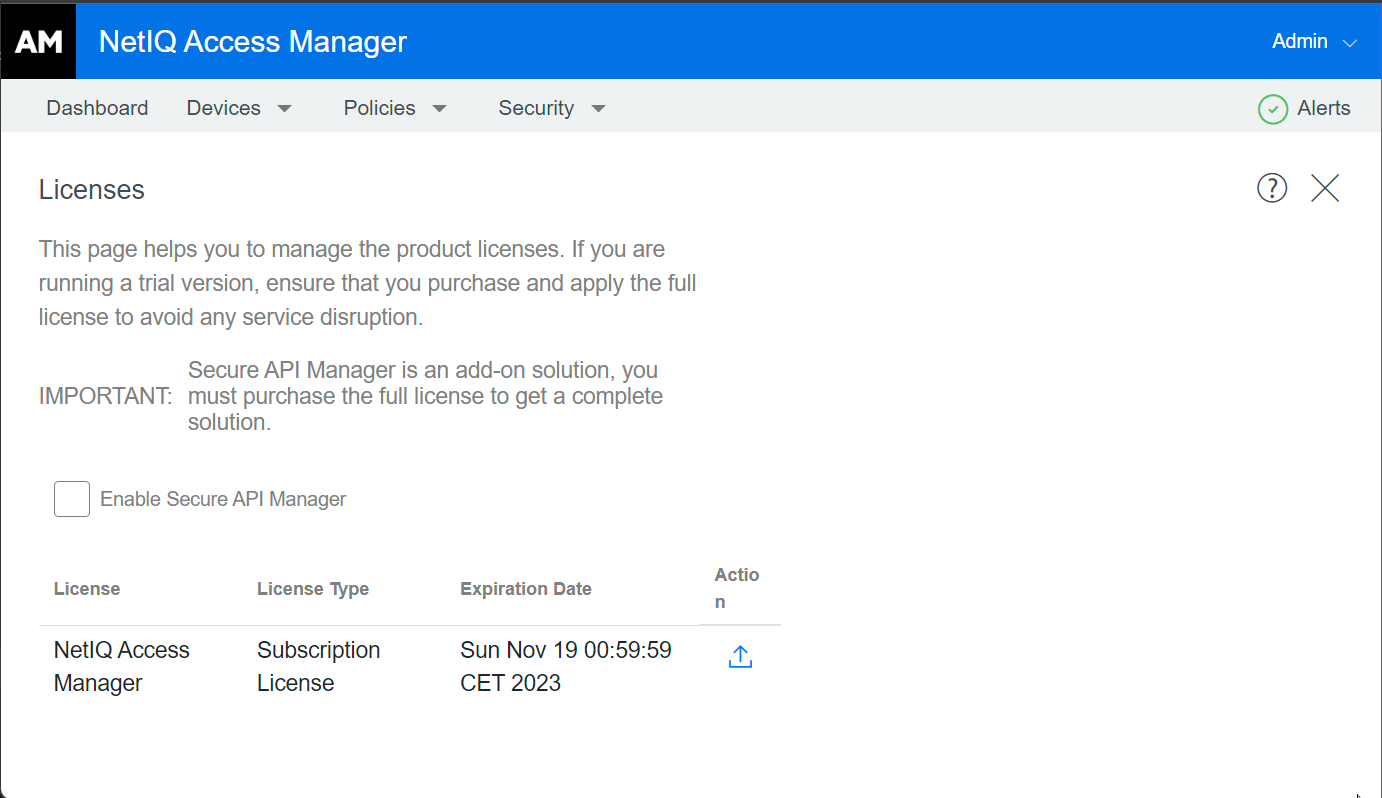Click the vertical scrollbar on the right edge
The image size is (1382, 798).
coord(1375,400)
